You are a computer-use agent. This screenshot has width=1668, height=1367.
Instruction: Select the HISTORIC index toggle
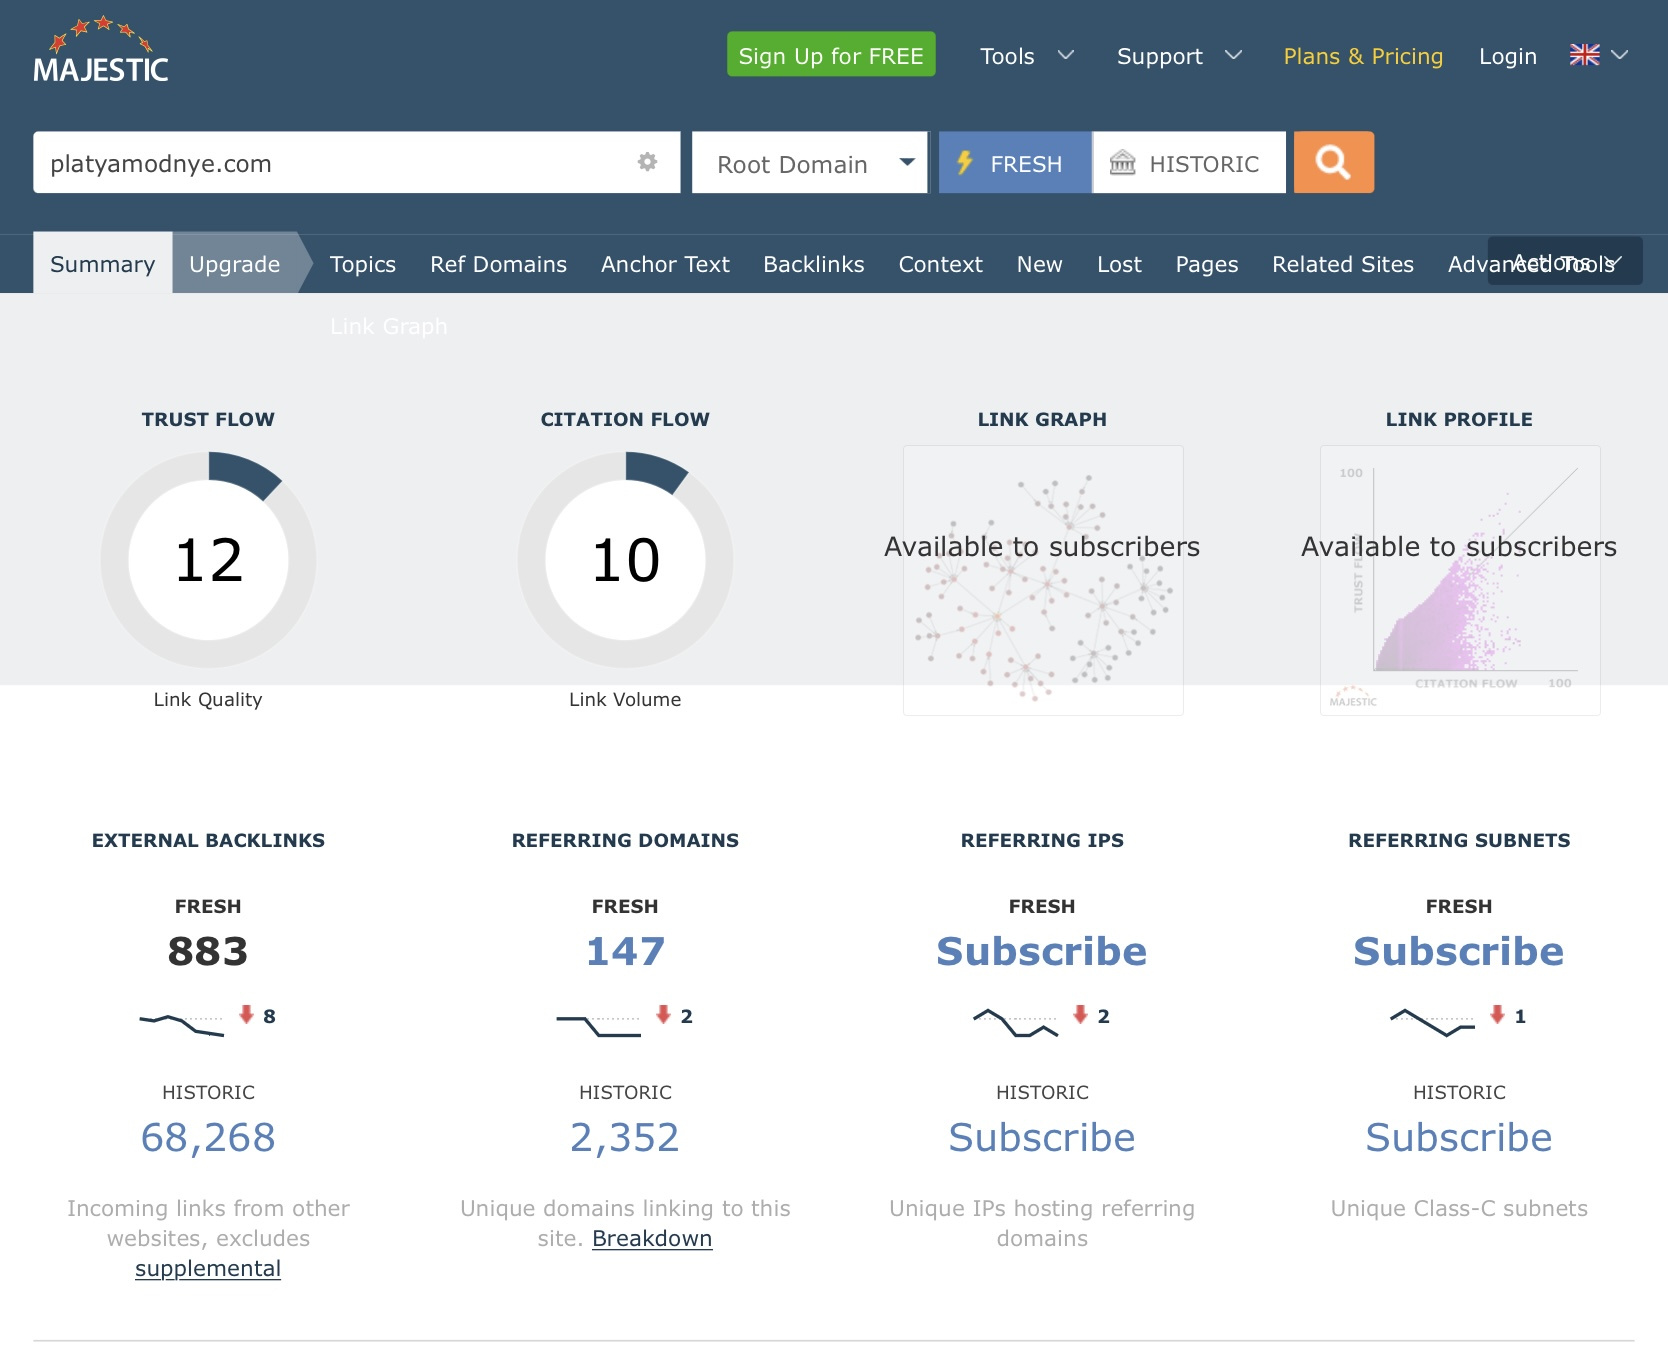click(x=1189, y=162)
